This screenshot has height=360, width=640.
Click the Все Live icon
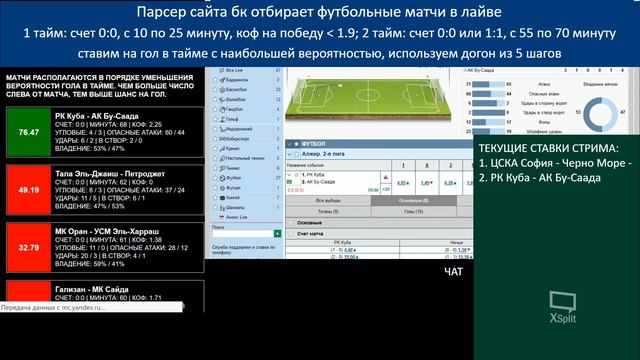coord(222,70)
